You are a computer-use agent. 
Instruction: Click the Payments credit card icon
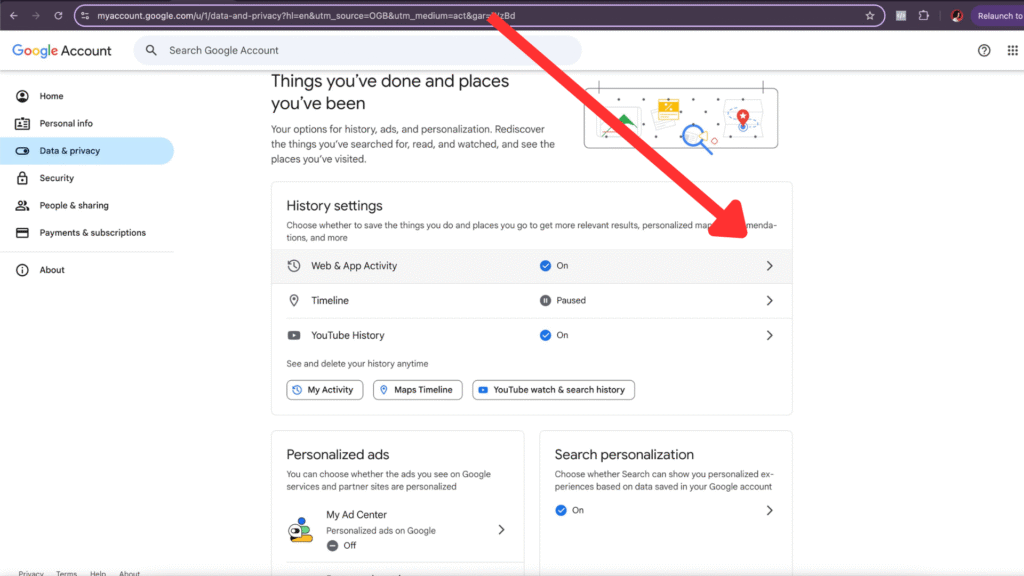tap(22, 233)
